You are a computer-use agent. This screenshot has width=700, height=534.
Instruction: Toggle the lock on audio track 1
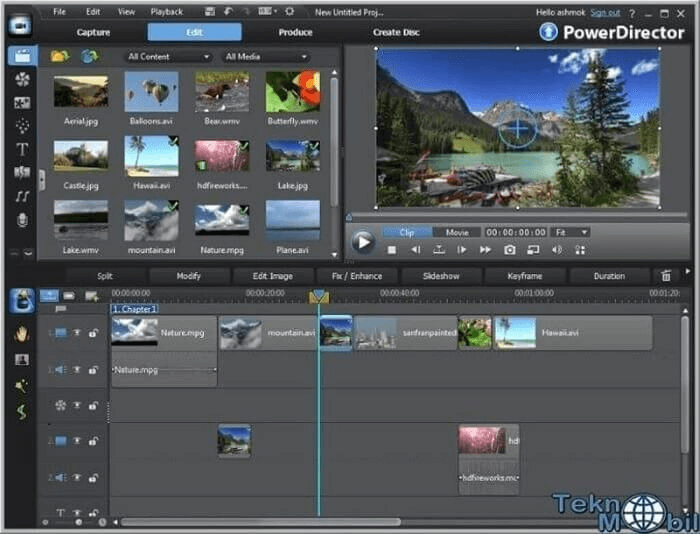click(x=93, y=370)
